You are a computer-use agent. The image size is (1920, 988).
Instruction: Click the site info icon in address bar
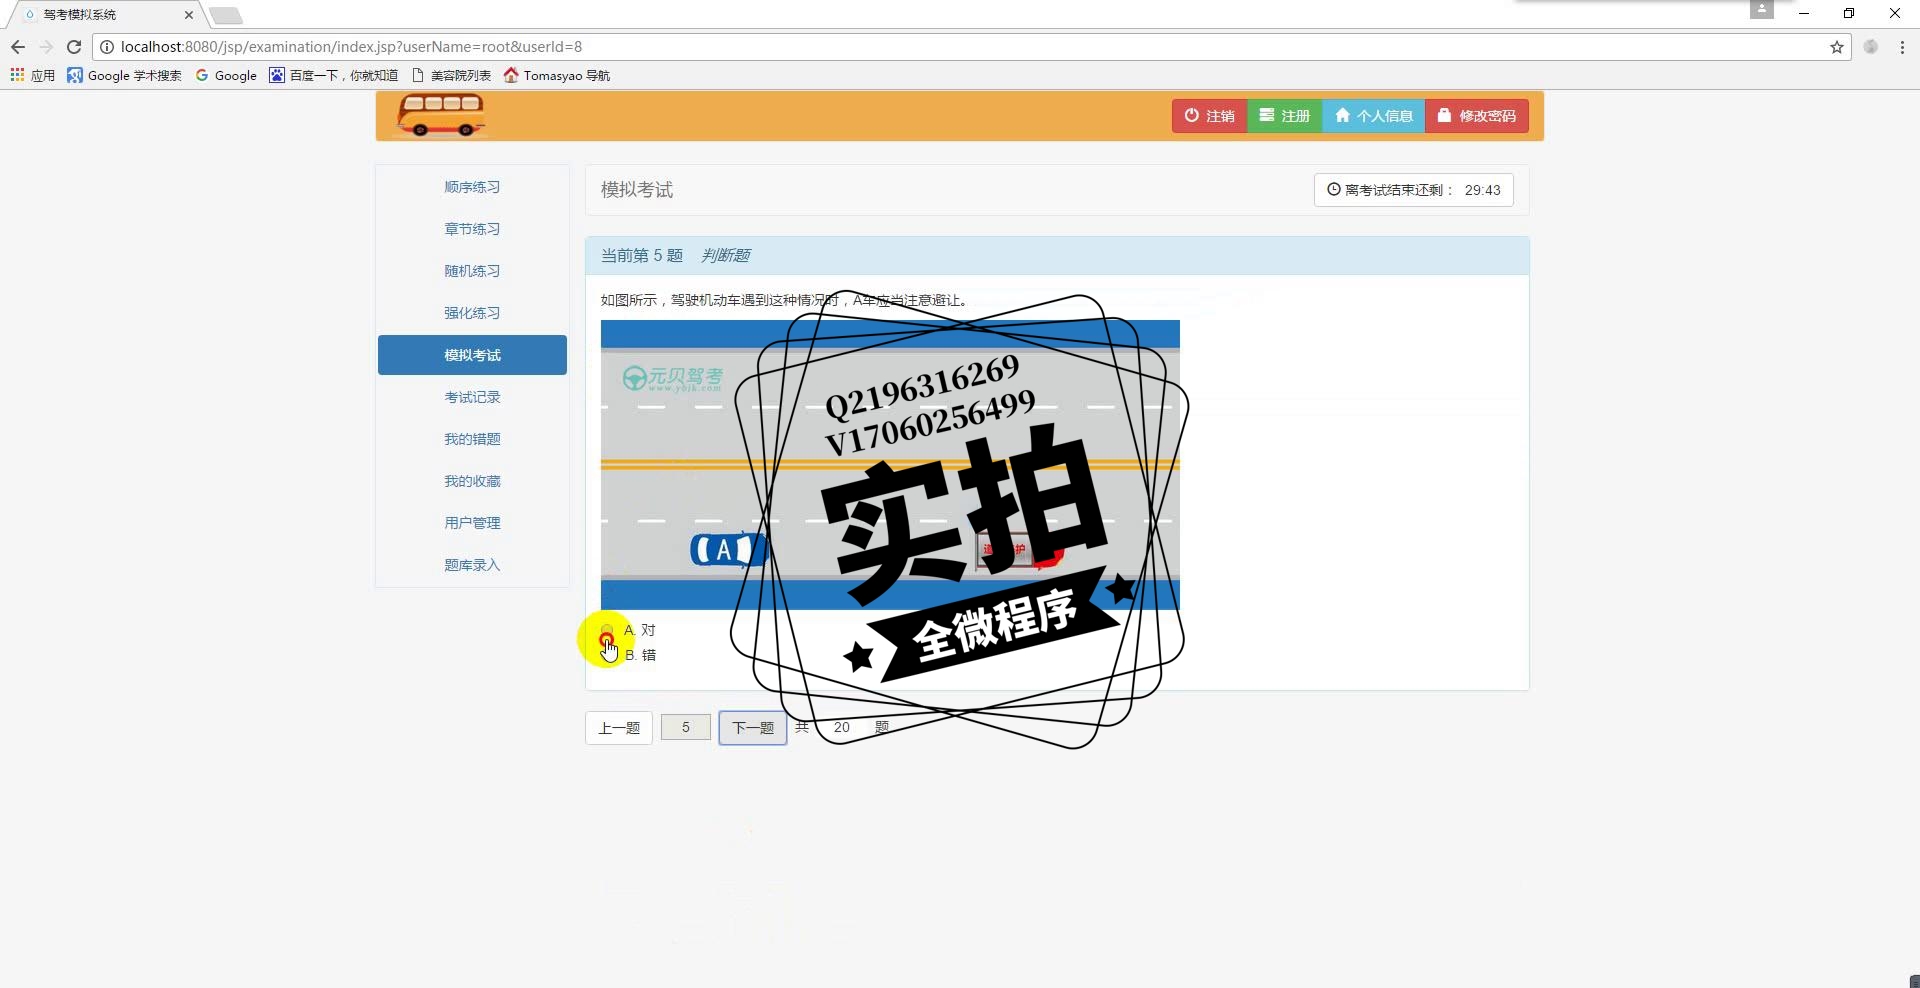pyautogui.click(x=107, y=47)
